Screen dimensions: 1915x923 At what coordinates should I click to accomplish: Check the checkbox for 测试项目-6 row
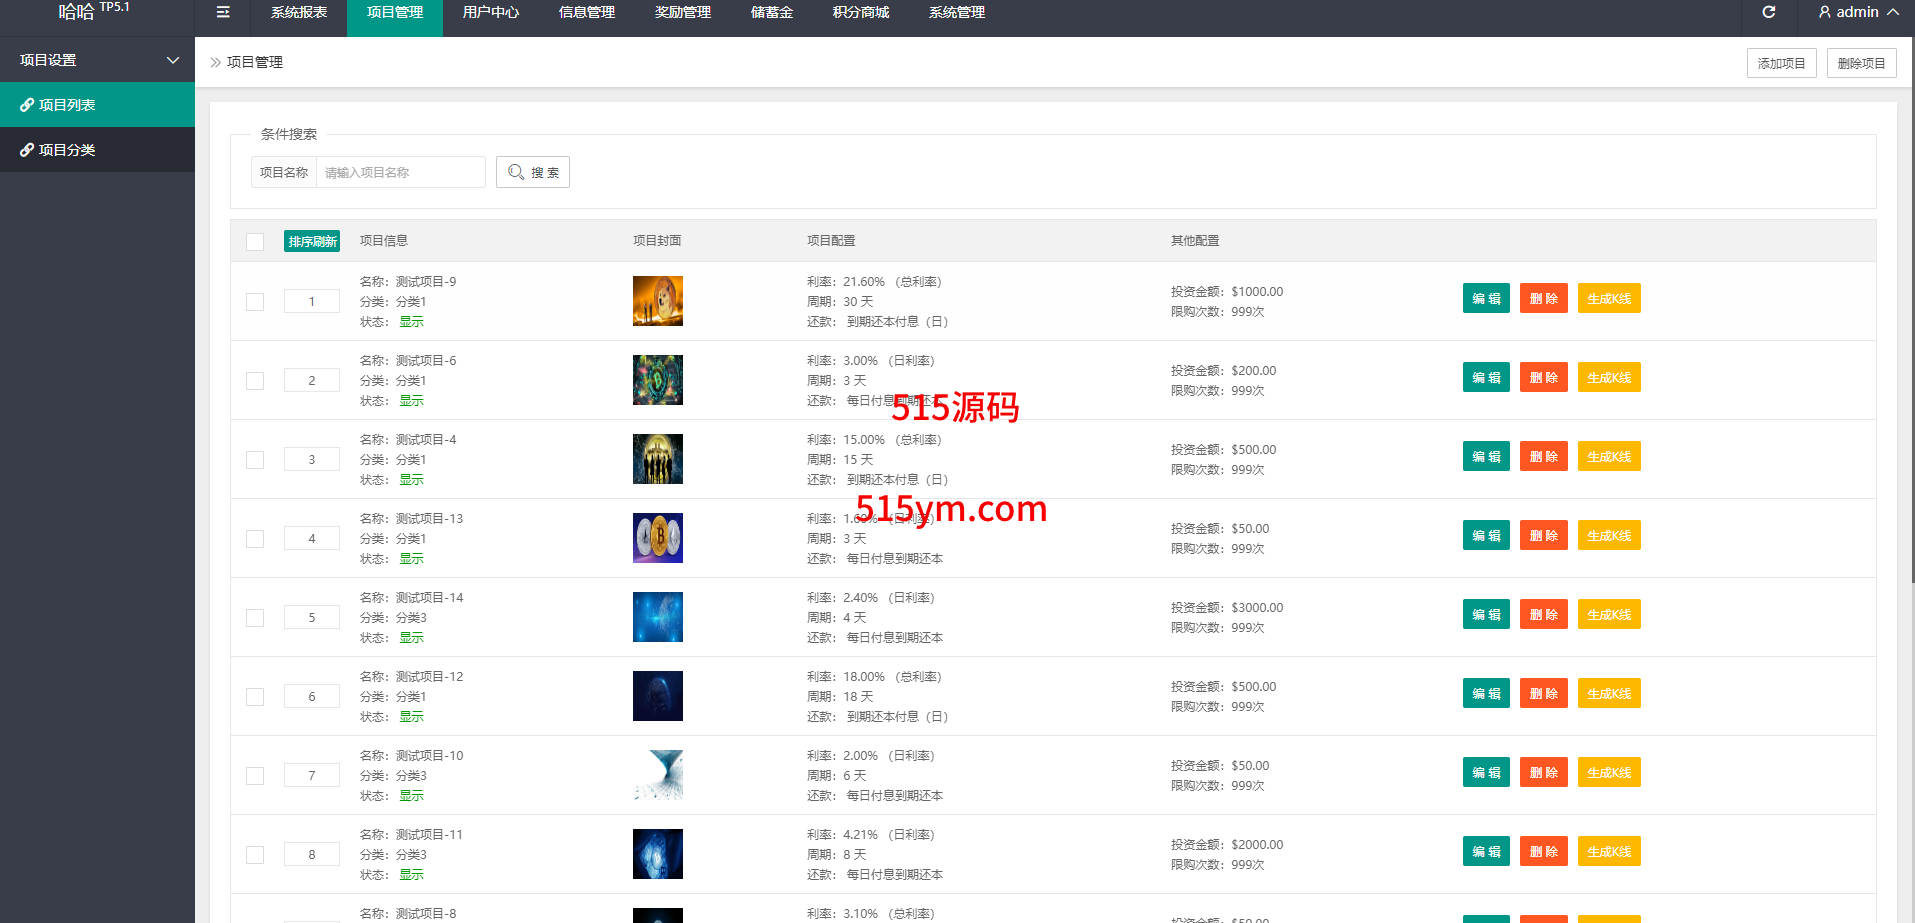pos(255,381)
